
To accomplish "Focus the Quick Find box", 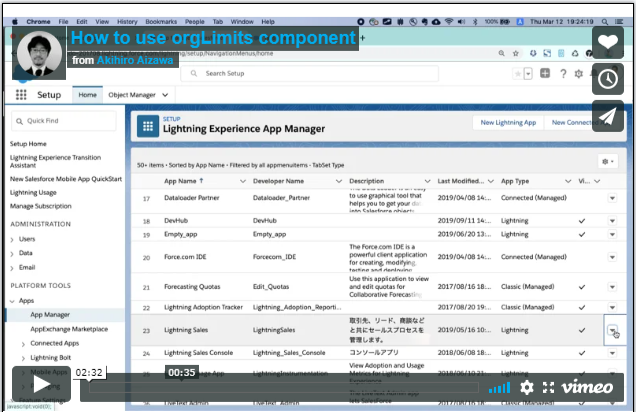I will (x=64, y=121).
